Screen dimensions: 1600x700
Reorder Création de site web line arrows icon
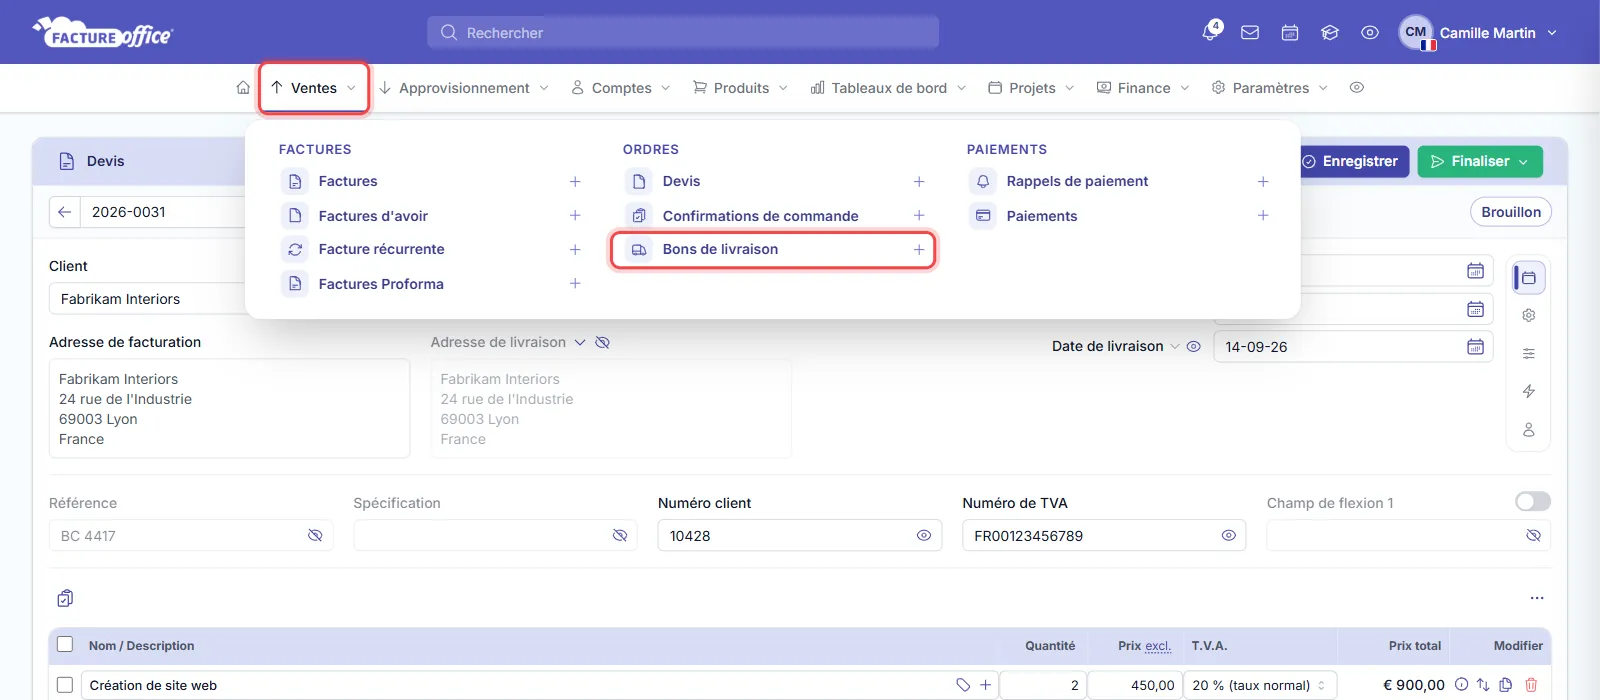point(1483,685)
